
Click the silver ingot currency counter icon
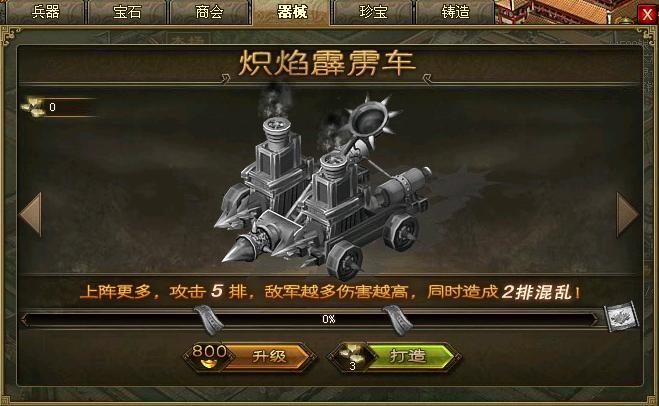[x=34, y=106]
